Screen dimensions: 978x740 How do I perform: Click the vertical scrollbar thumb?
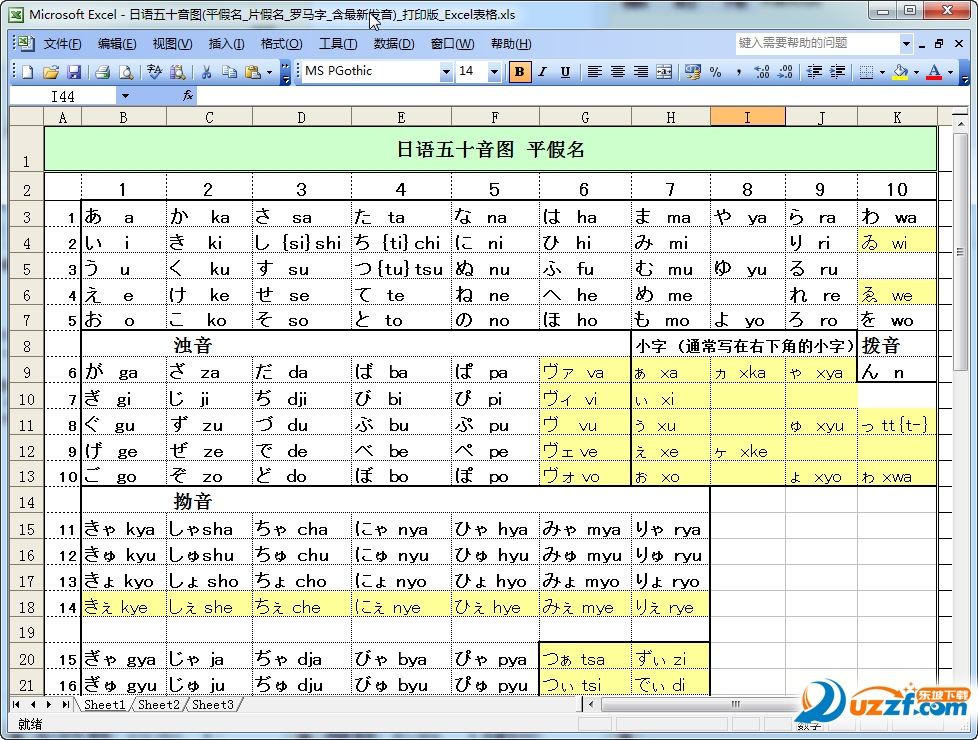click(x=960, y=251)
